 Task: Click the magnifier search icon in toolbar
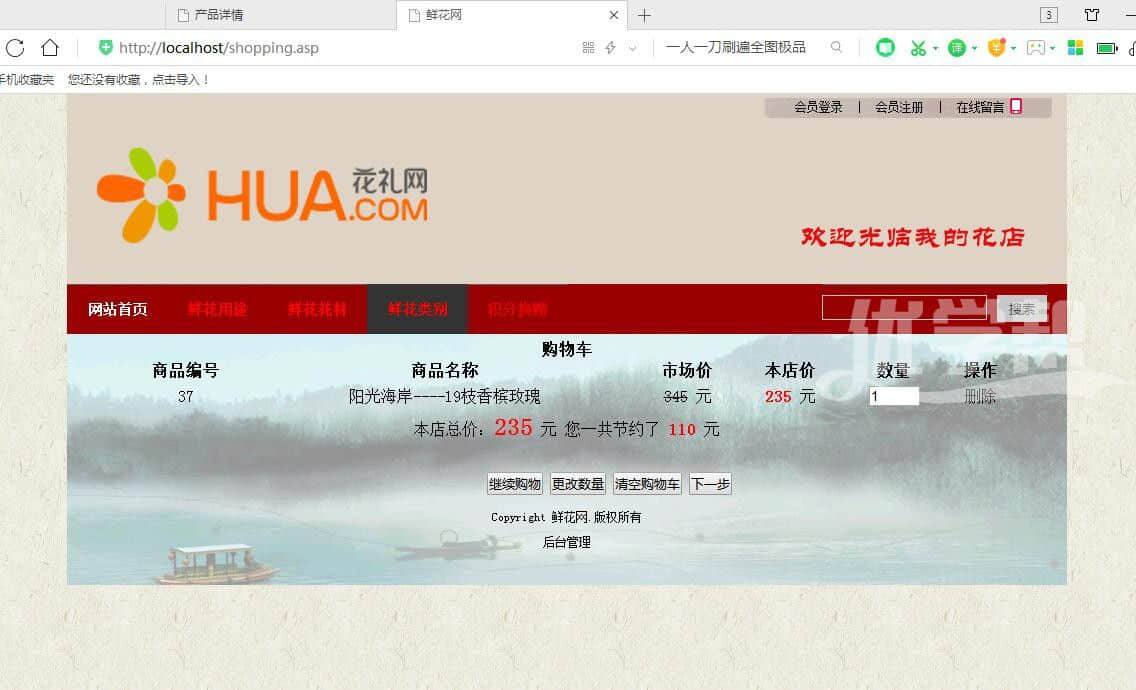pos(836,47)
